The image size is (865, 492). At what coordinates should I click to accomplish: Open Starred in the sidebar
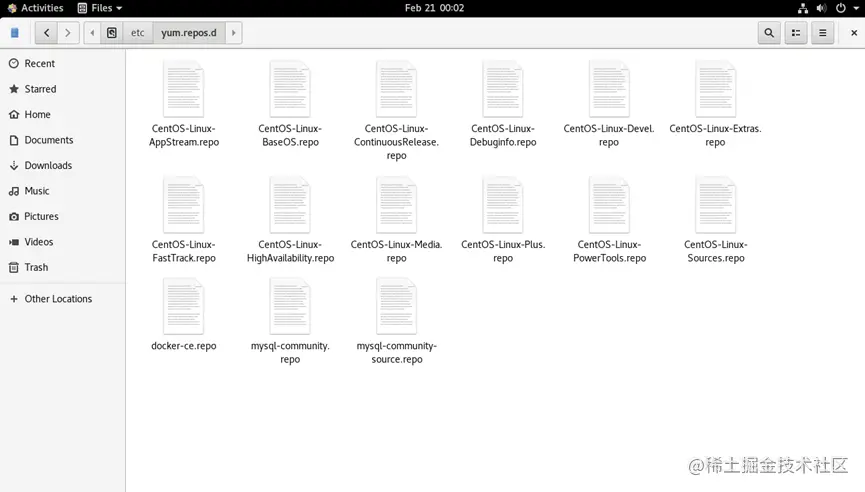tap(62, 89)
